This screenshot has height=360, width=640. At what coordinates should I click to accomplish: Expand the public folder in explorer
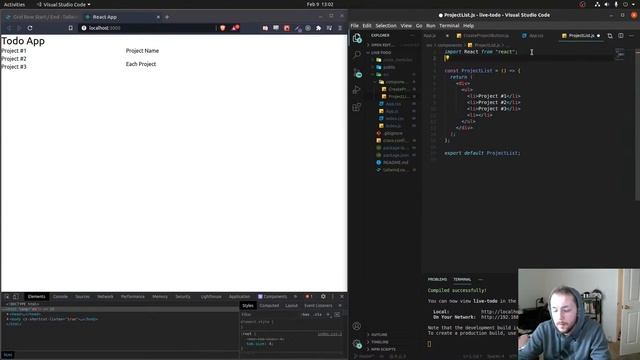click(x=388, y=67)
